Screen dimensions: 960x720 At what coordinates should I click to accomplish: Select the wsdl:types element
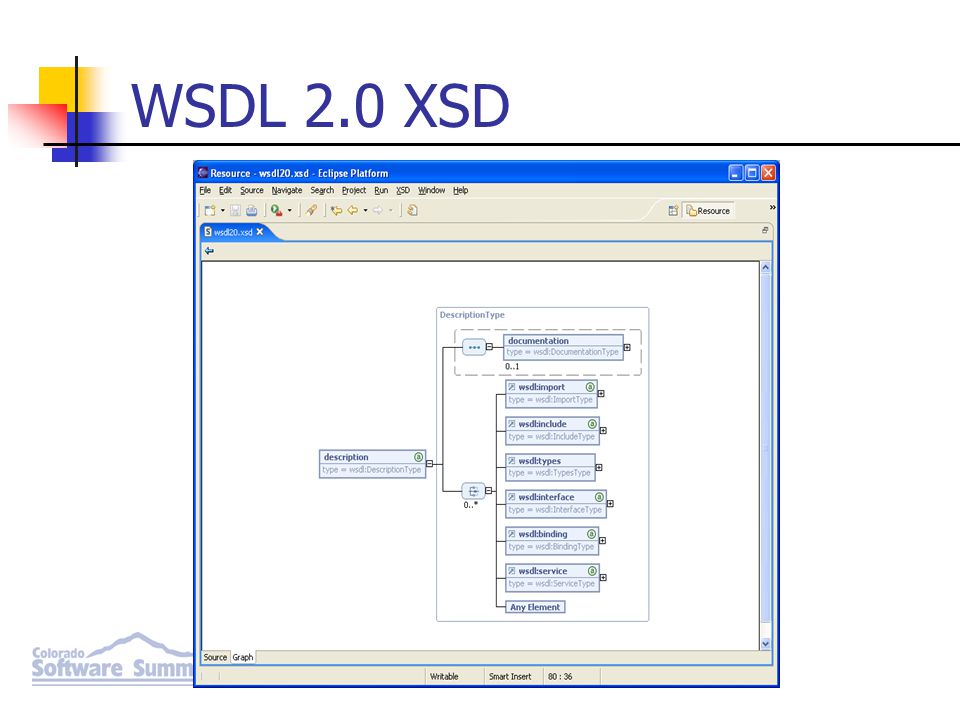[x=550, y=467]
